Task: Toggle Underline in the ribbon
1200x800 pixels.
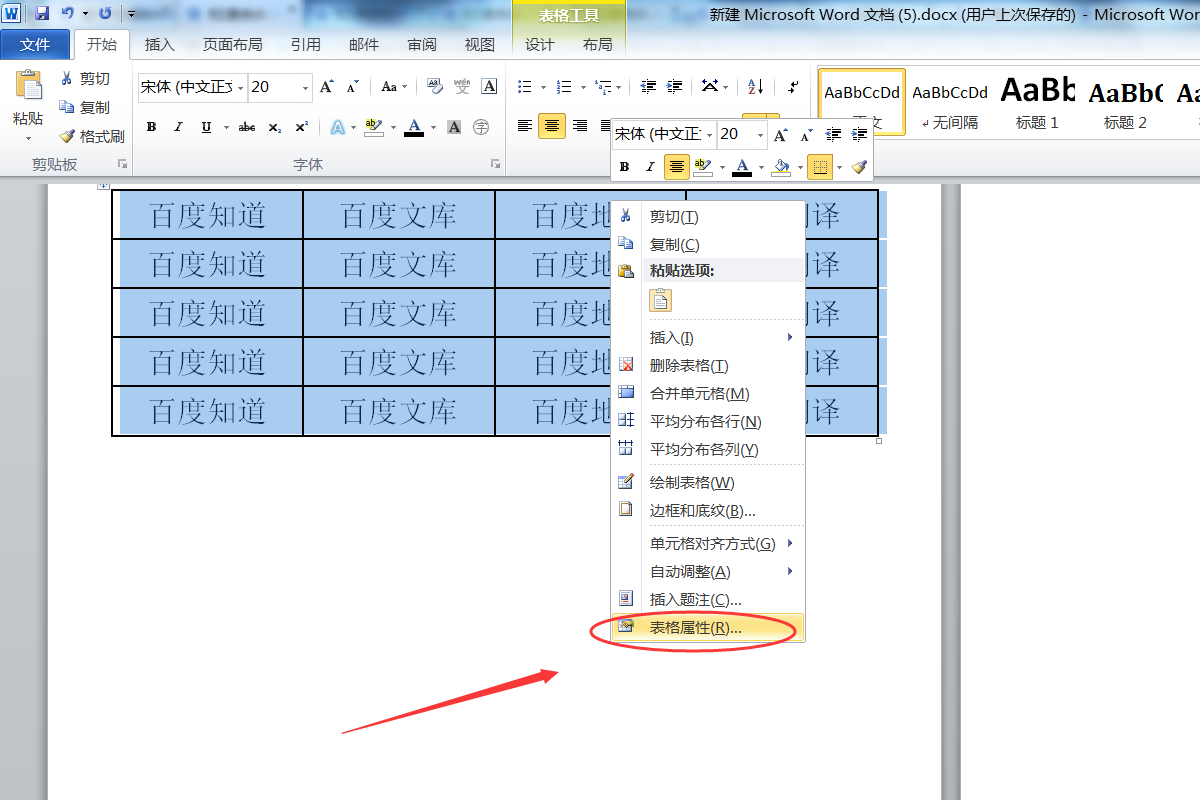Action: click(206, 127)
